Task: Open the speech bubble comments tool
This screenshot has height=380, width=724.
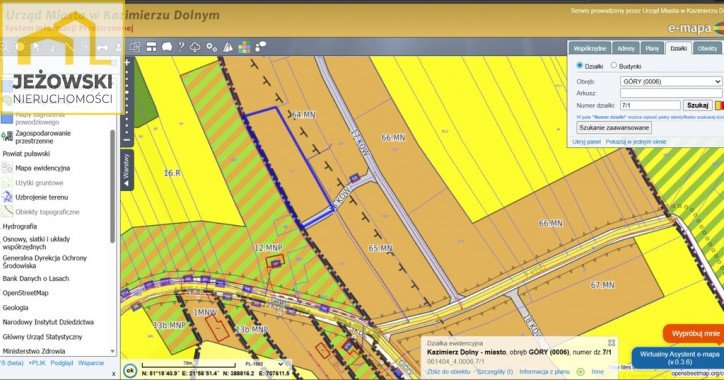Action: [167, 47]
